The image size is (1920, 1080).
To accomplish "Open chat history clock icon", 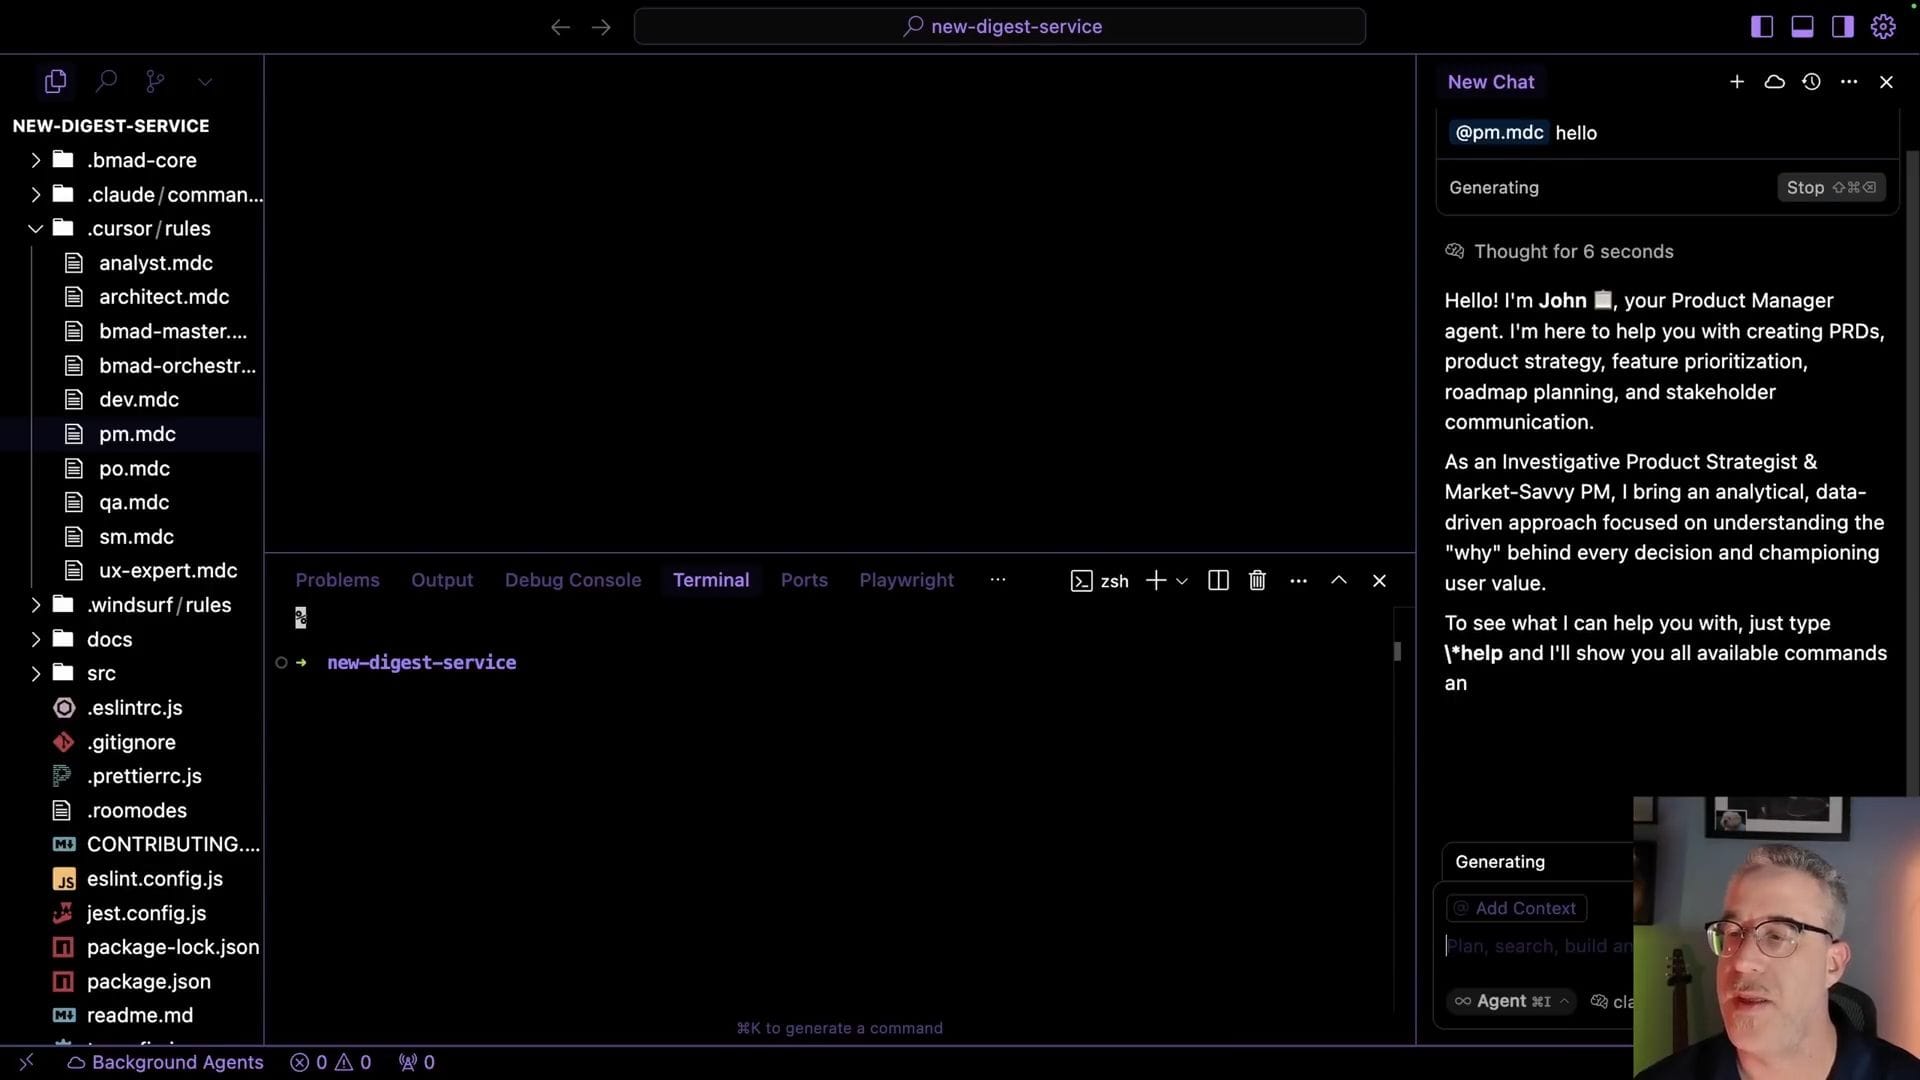I will 1811,82.
